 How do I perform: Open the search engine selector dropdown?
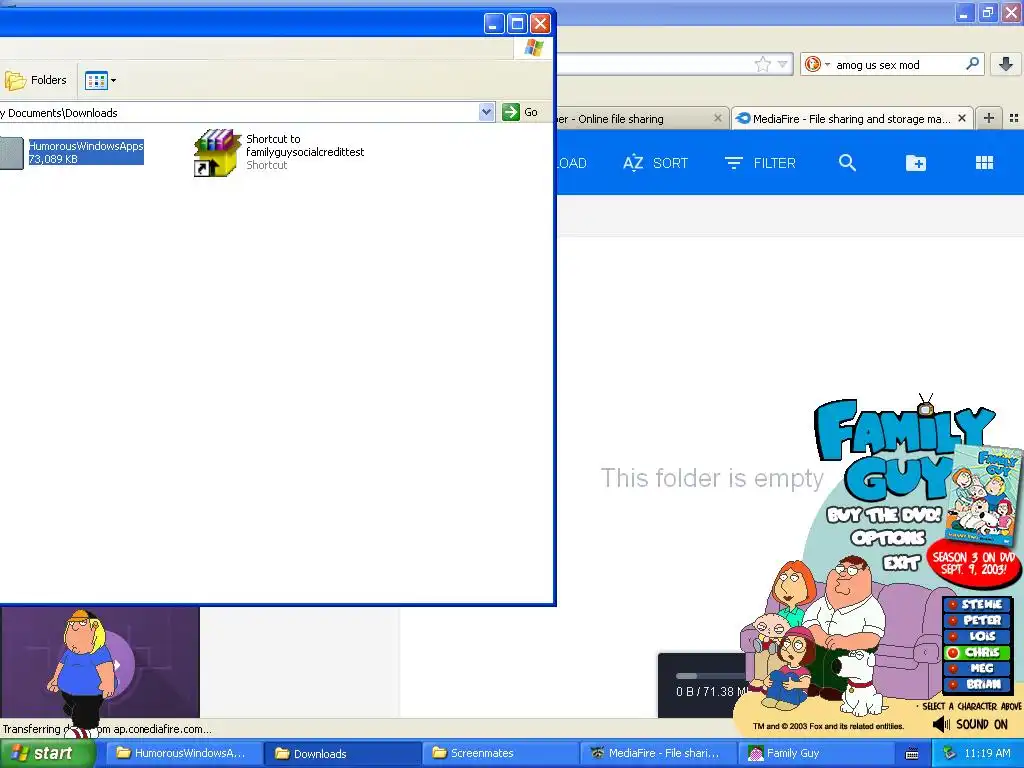pyautogui.click(x=817, y=64)
